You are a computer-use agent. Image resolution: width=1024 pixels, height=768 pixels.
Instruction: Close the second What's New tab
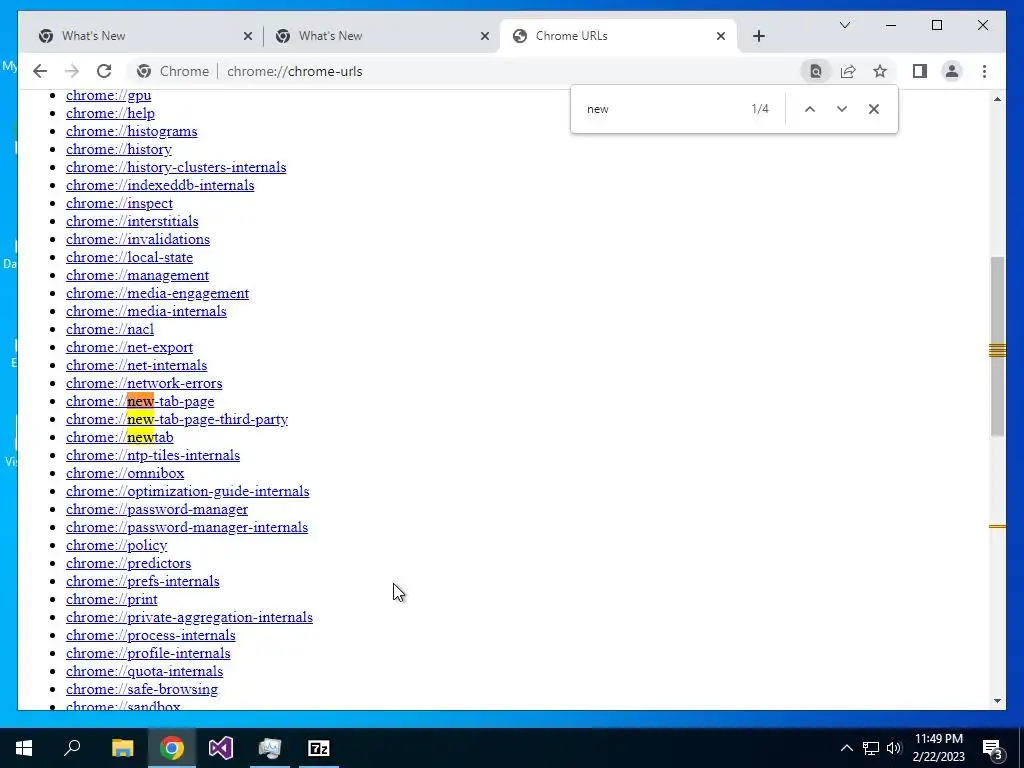pos(485,36)
